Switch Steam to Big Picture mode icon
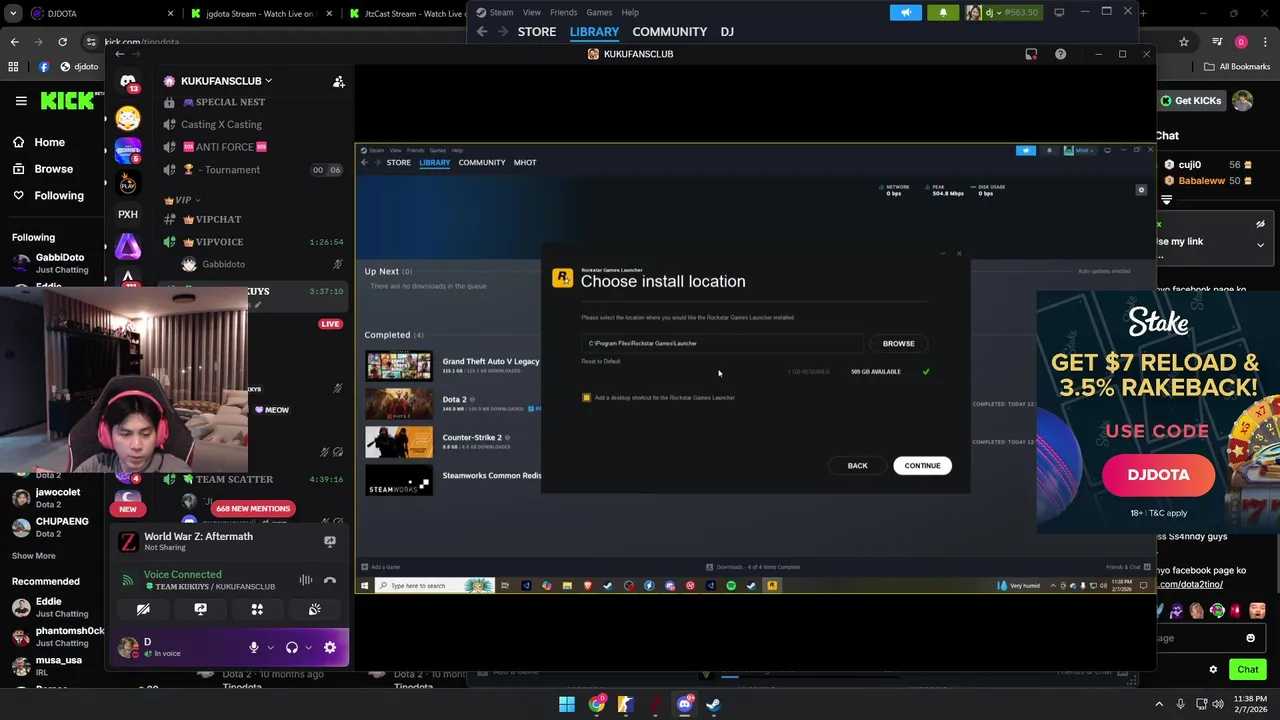1280x720 pixels. [x=1059, y=12]
